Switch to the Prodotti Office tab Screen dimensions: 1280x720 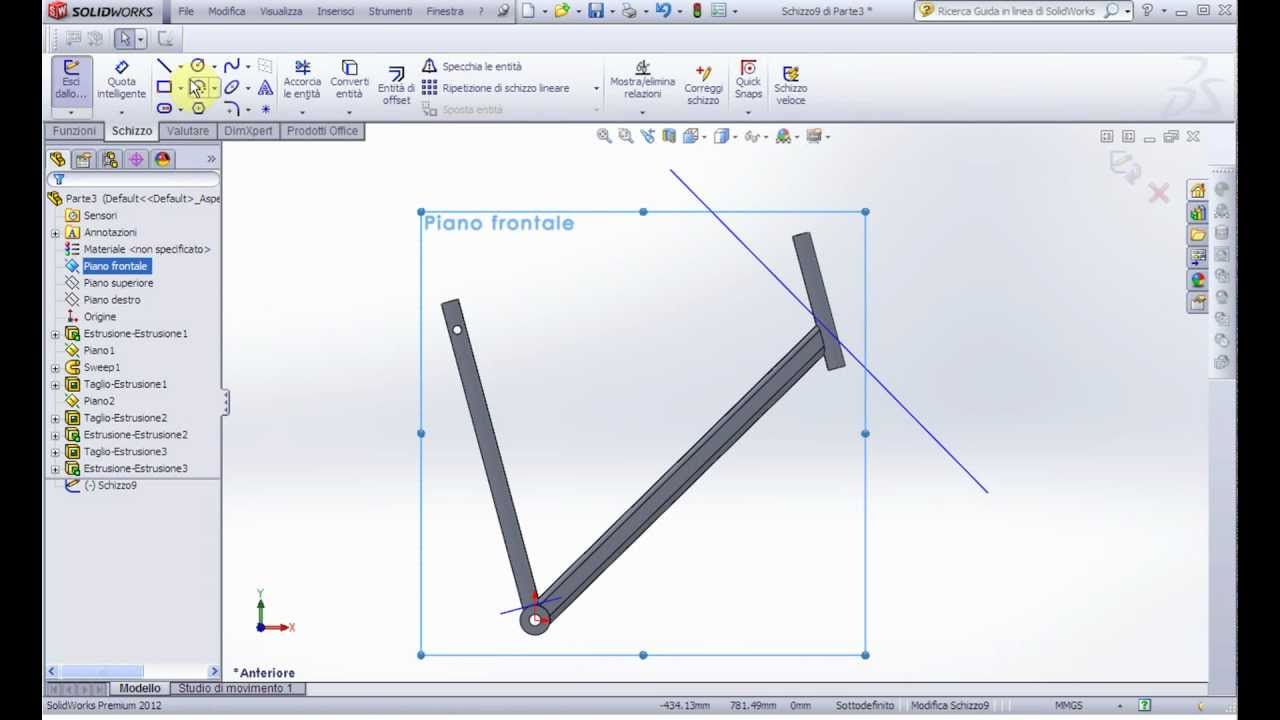click(322, 131)
